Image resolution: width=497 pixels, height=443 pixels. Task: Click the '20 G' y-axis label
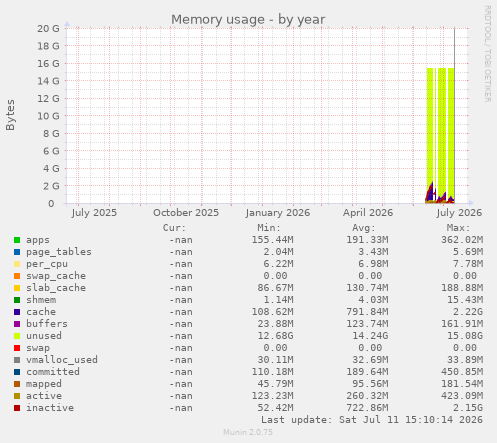point(48,29)
